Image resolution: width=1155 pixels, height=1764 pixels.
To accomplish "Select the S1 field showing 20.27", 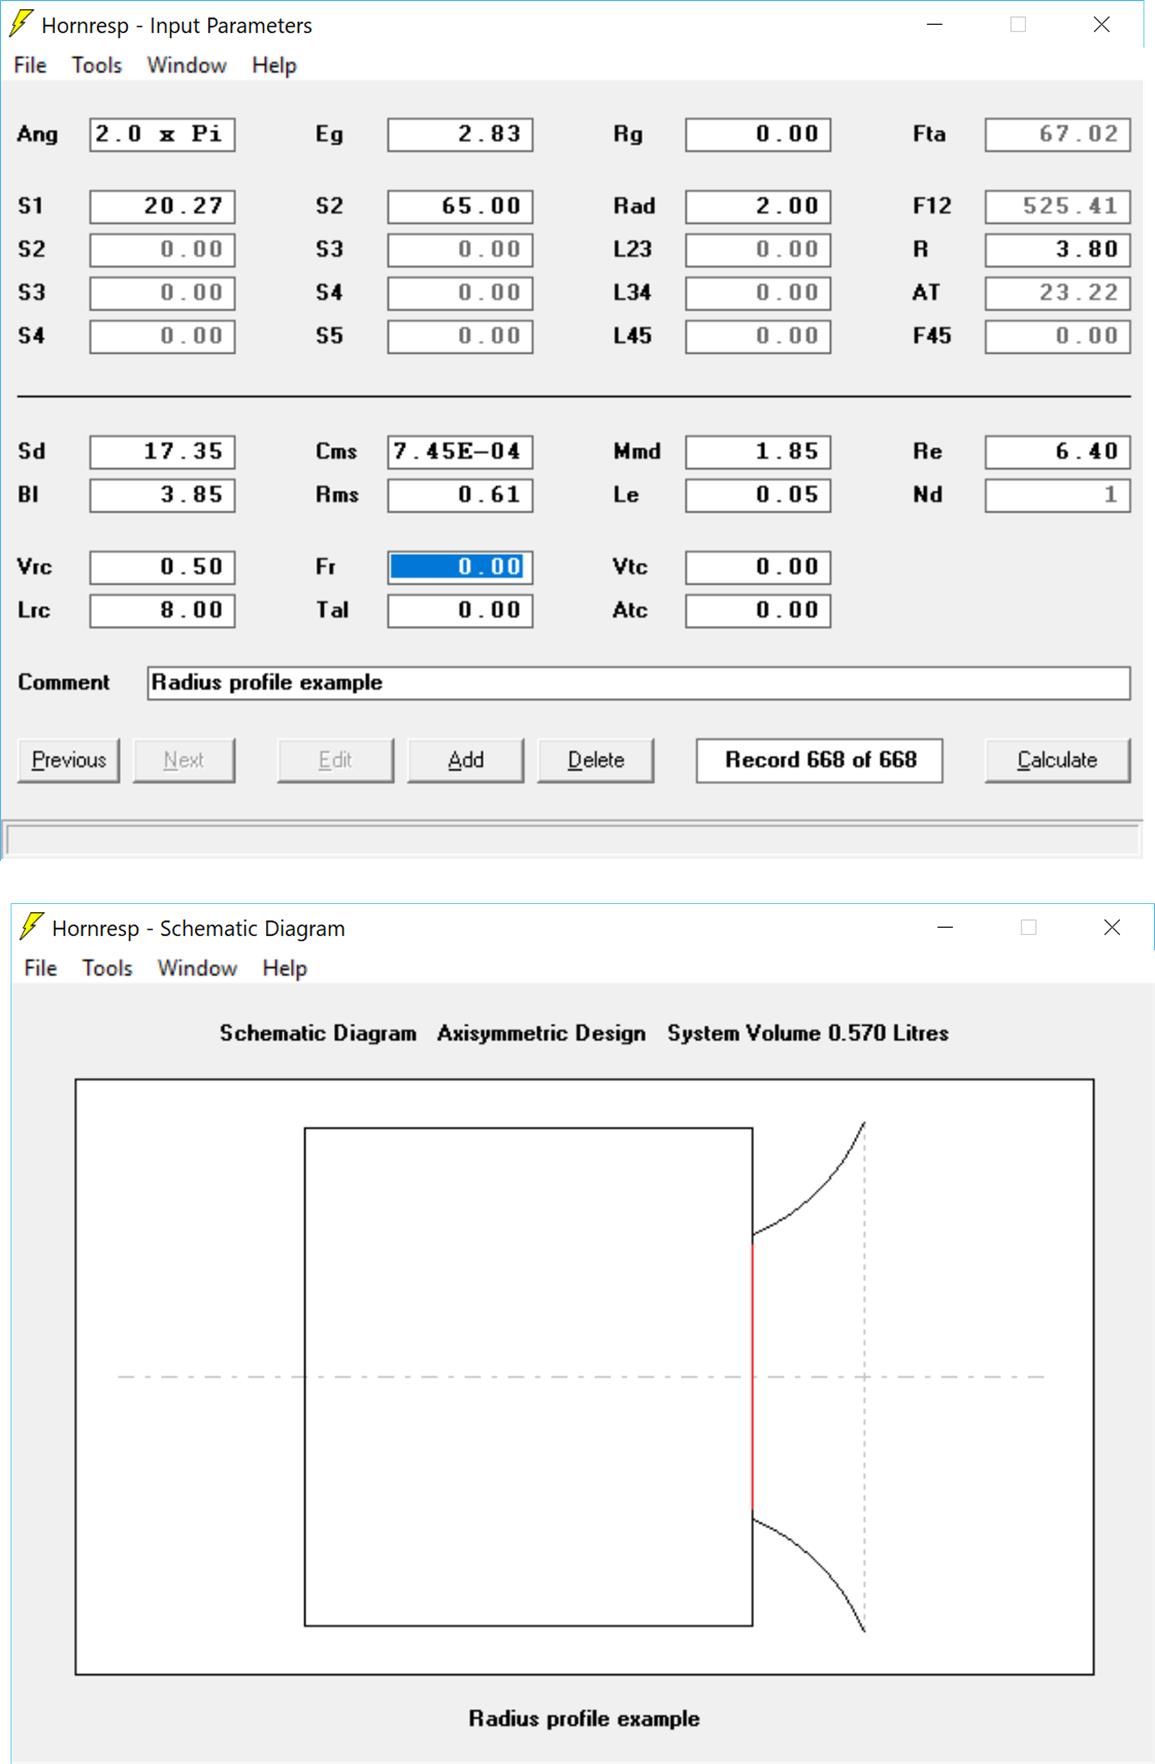I will [x=162, y=206].
